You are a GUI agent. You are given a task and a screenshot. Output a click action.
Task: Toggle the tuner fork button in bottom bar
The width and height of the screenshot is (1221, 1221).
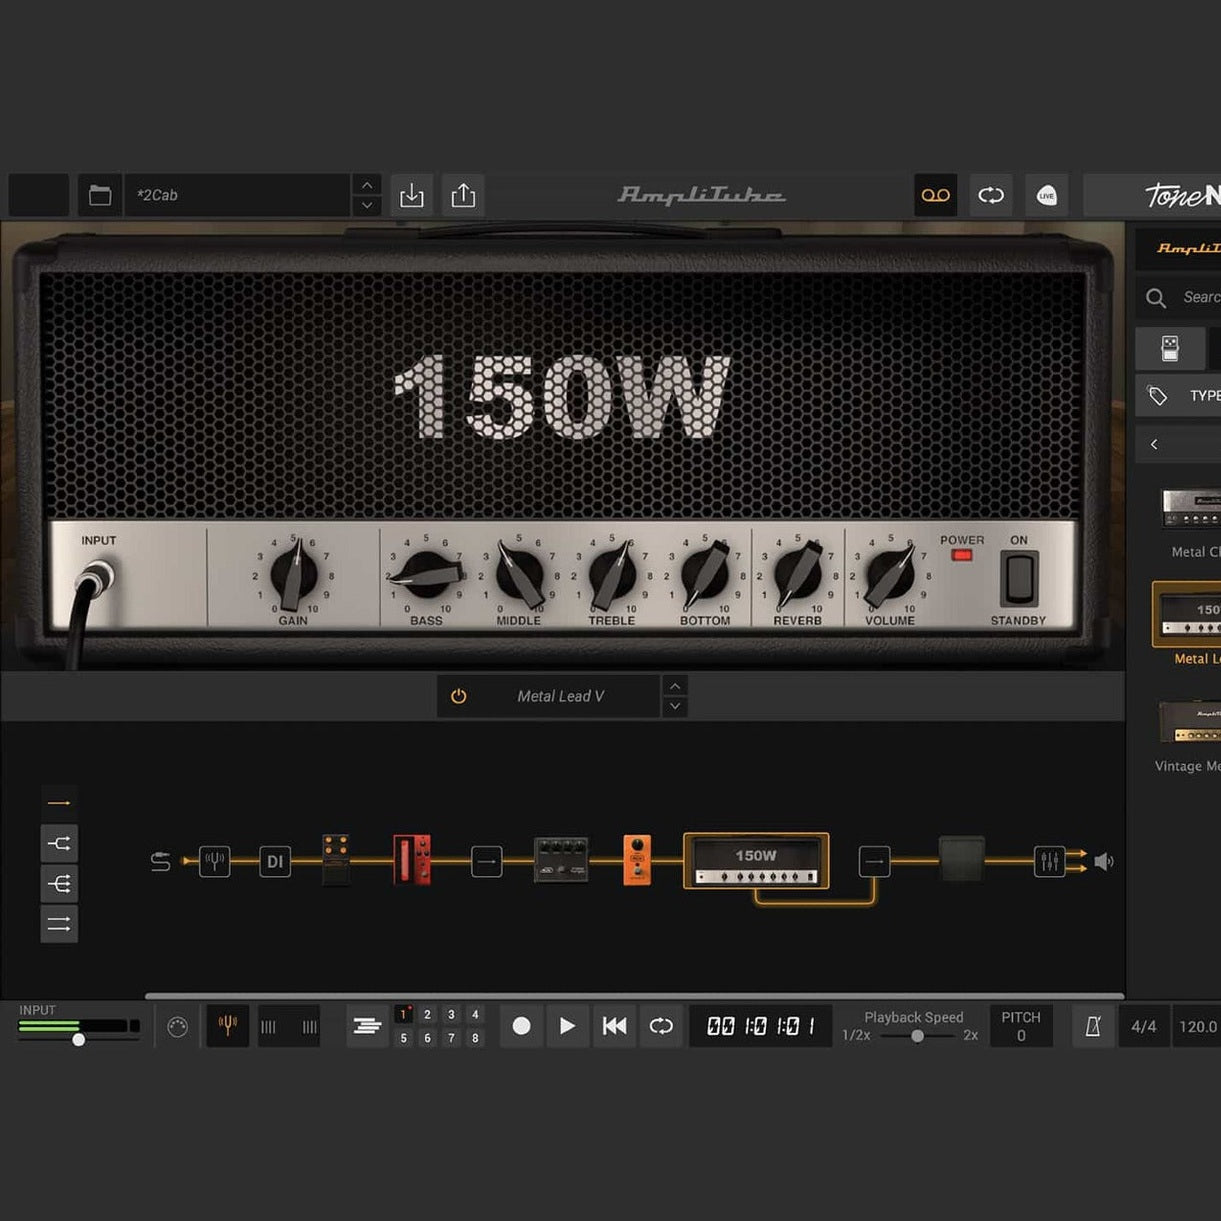point(228,1026)
